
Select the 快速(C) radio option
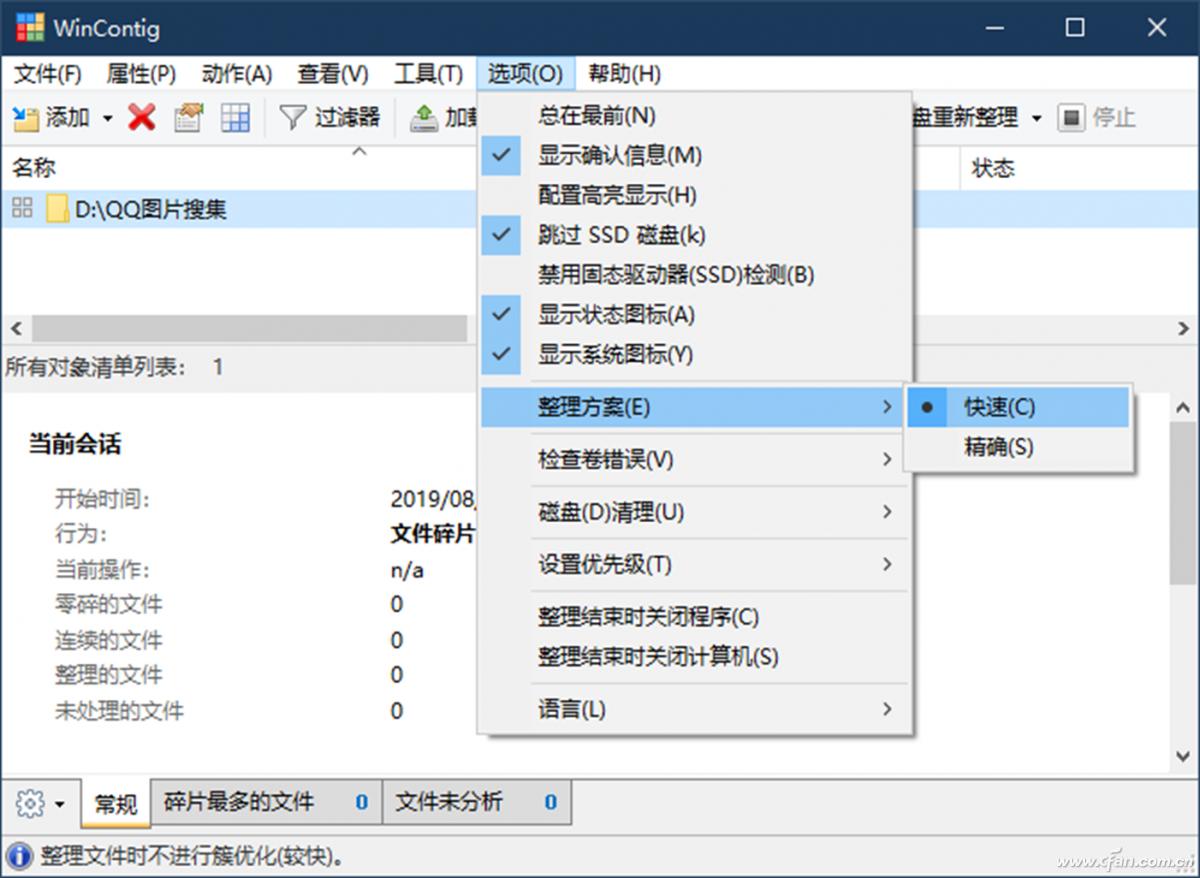pyautogui.click(x=1018, y=407)
